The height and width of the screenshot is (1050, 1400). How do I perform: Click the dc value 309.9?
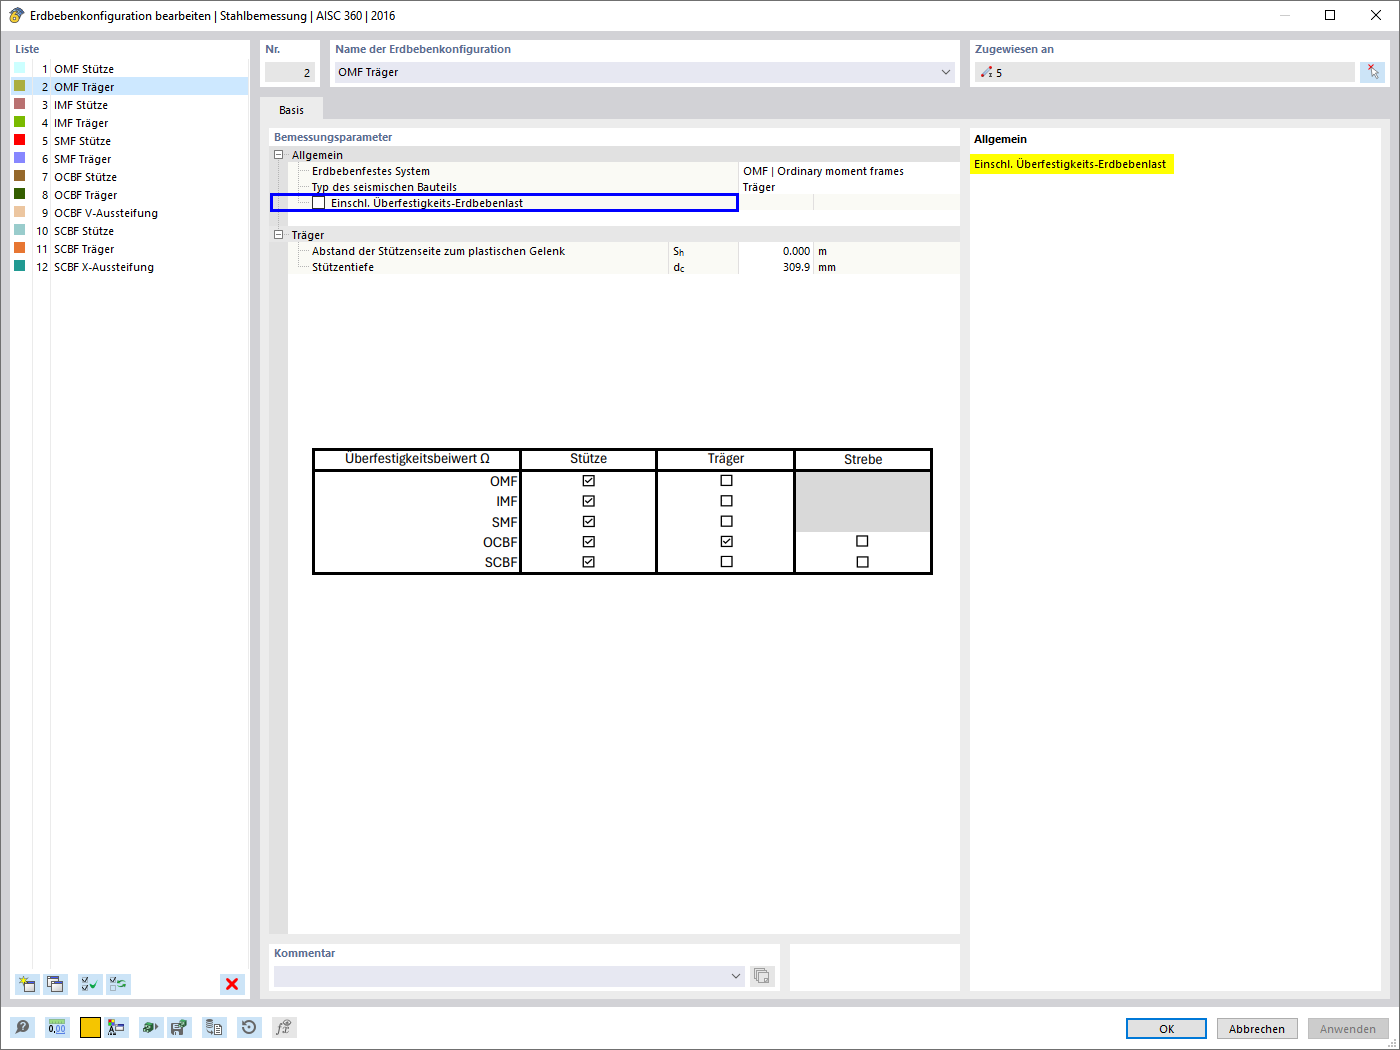click(796, 267)
